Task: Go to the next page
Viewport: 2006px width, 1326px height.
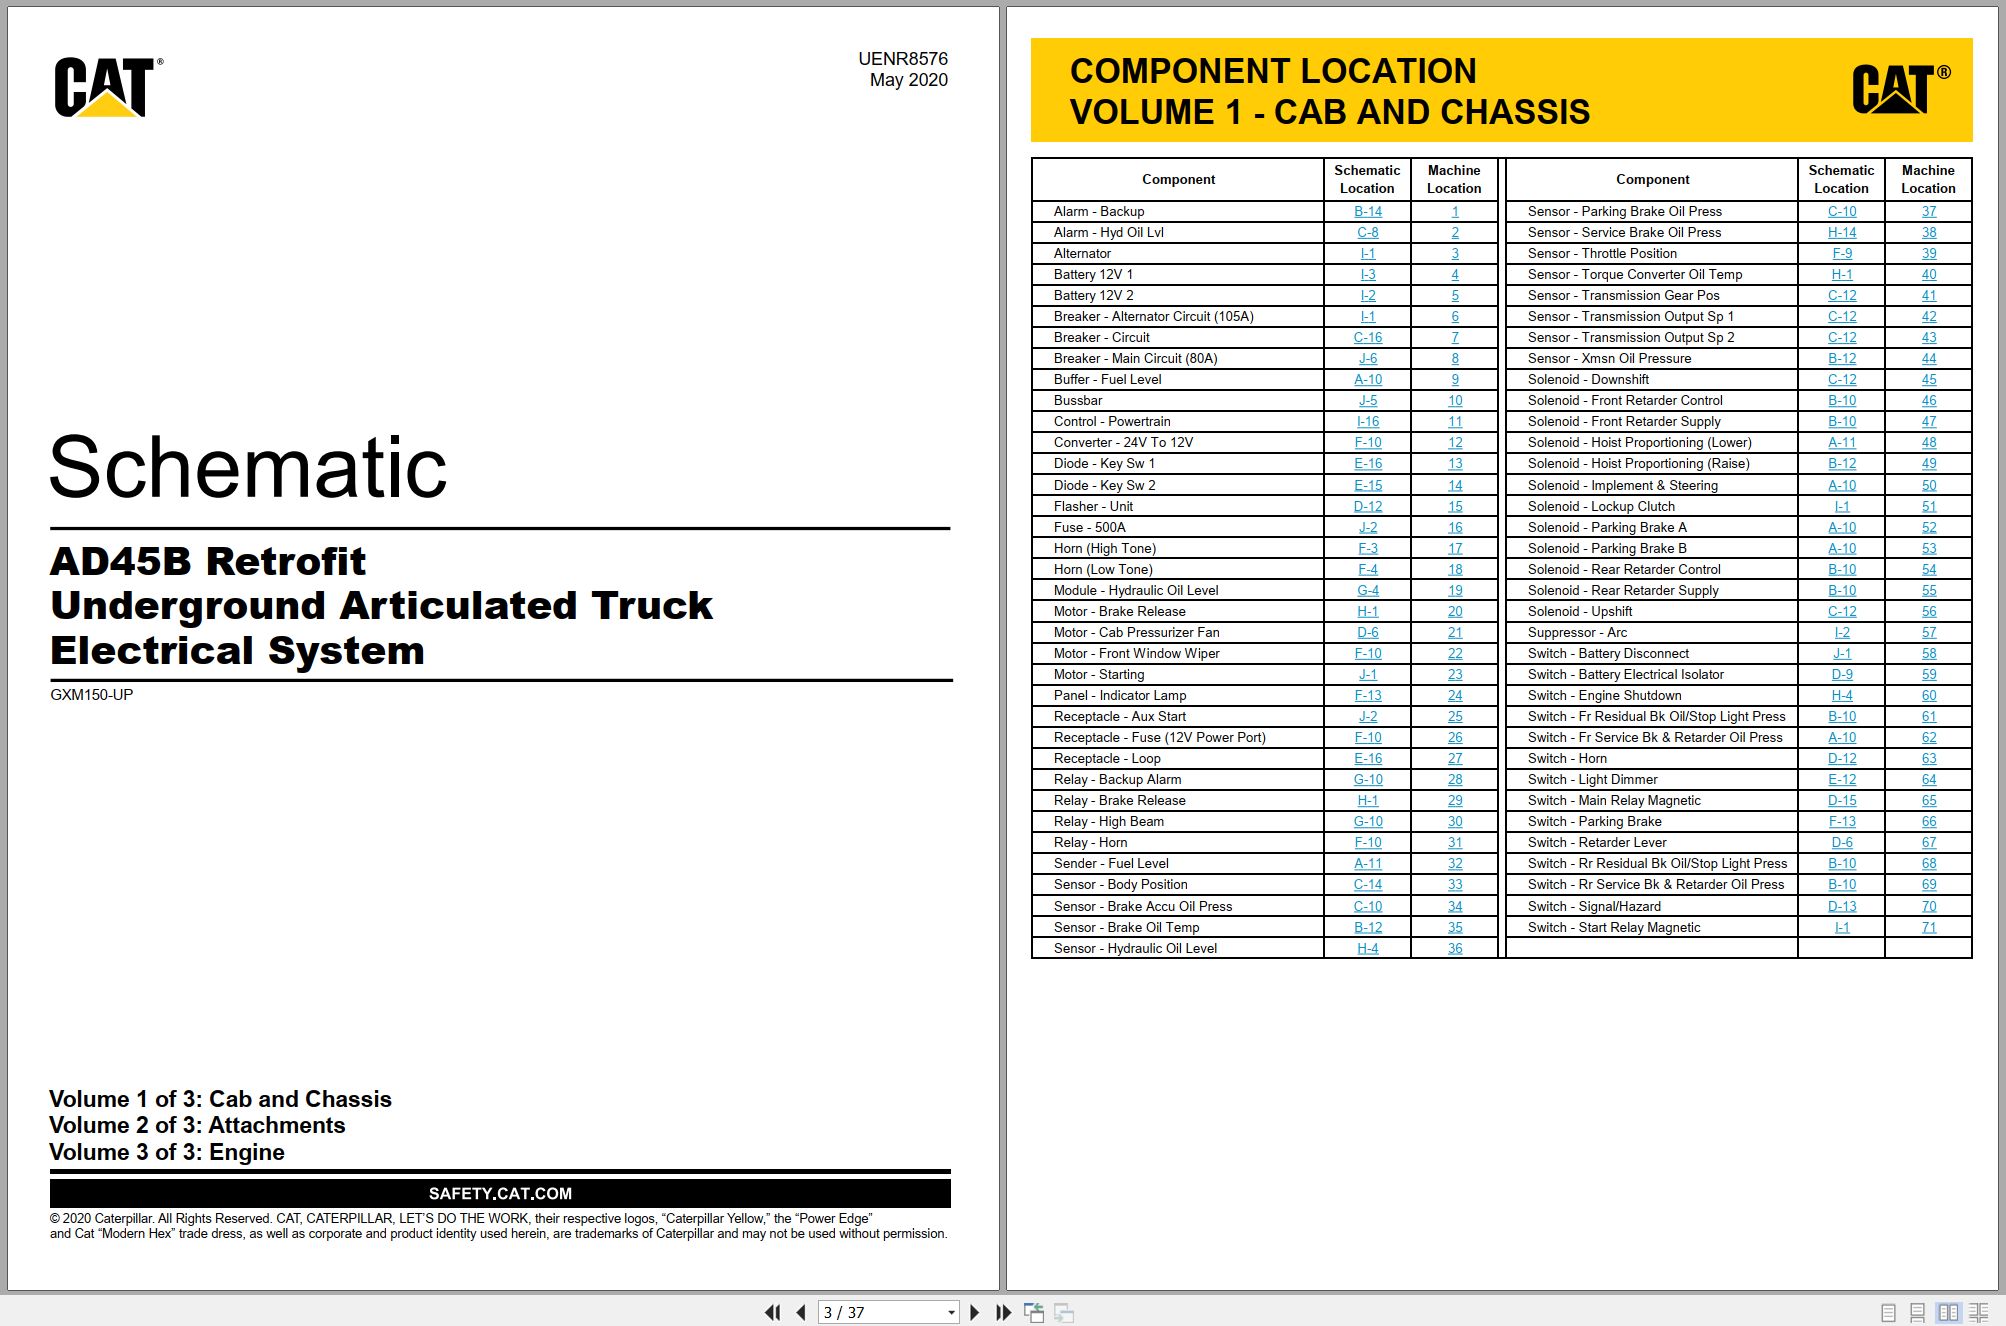Action: click(975, 1312)
